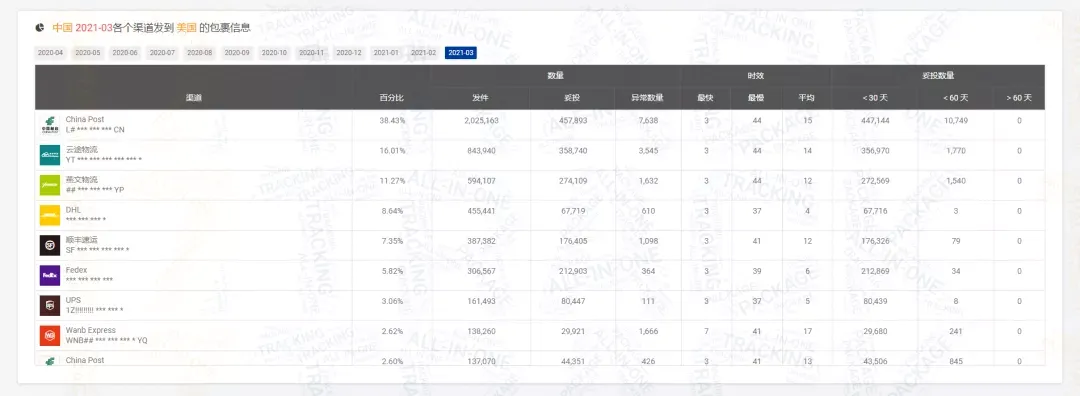Click the 云途物流 teal logo icon
Screen dimensions: 1080x396
click(x=50, y=155)
